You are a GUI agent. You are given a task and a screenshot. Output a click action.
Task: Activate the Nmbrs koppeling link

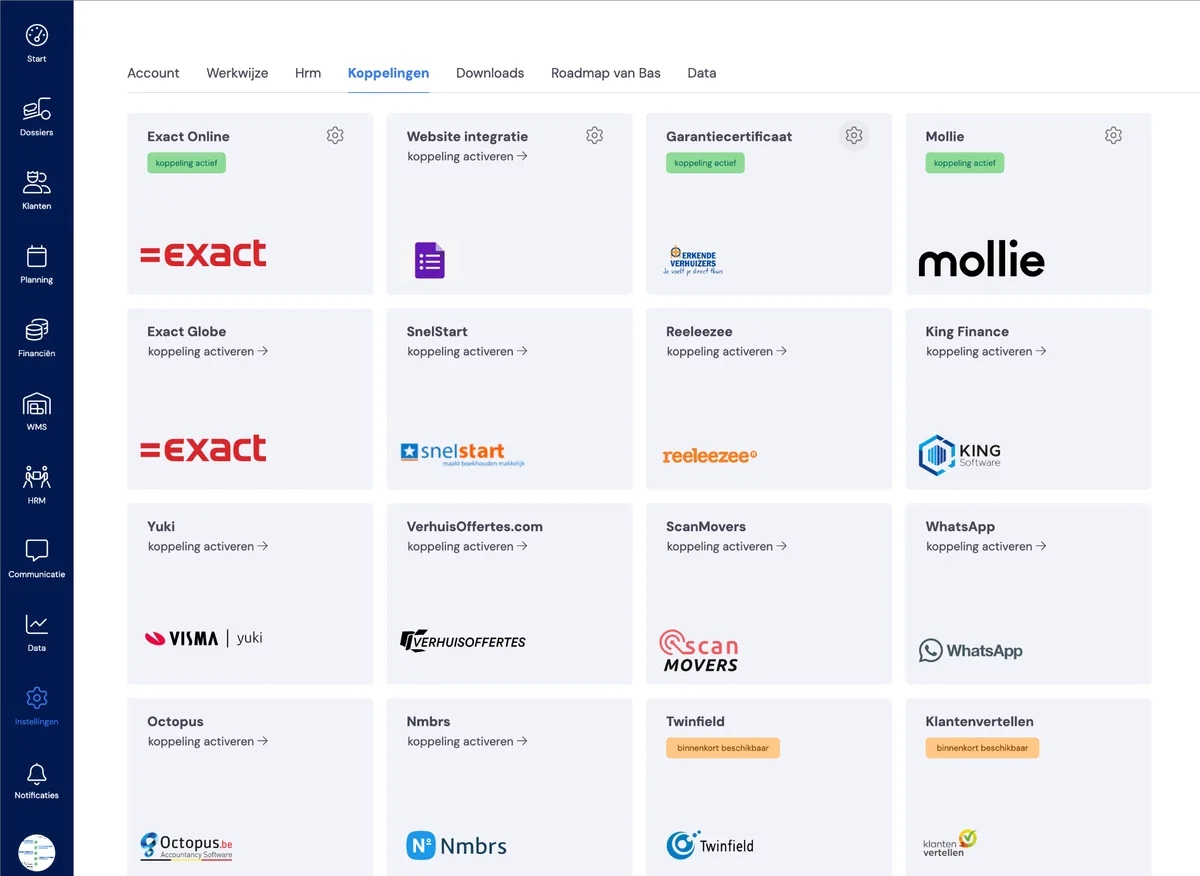click(467, 742)
